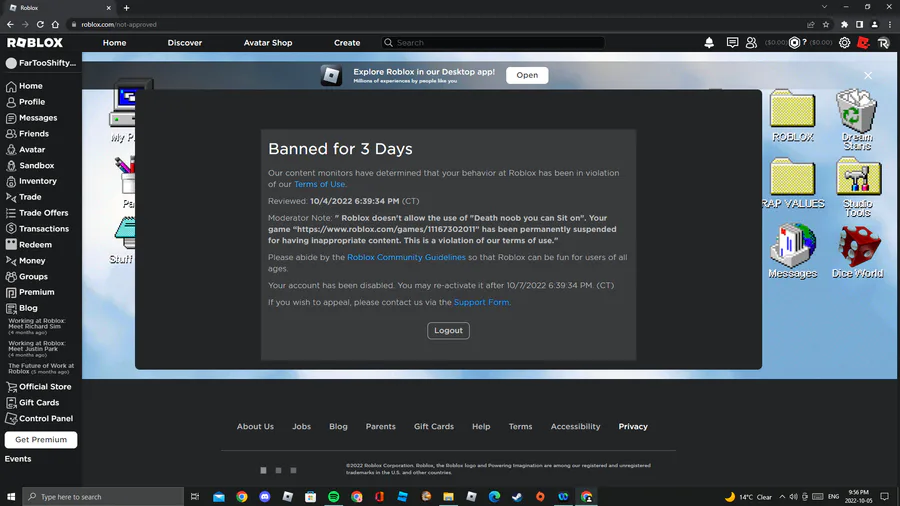The height and width of the screenshot is (506, 900).
Task: Open the Privacy footer link
Action: [633, 426]
